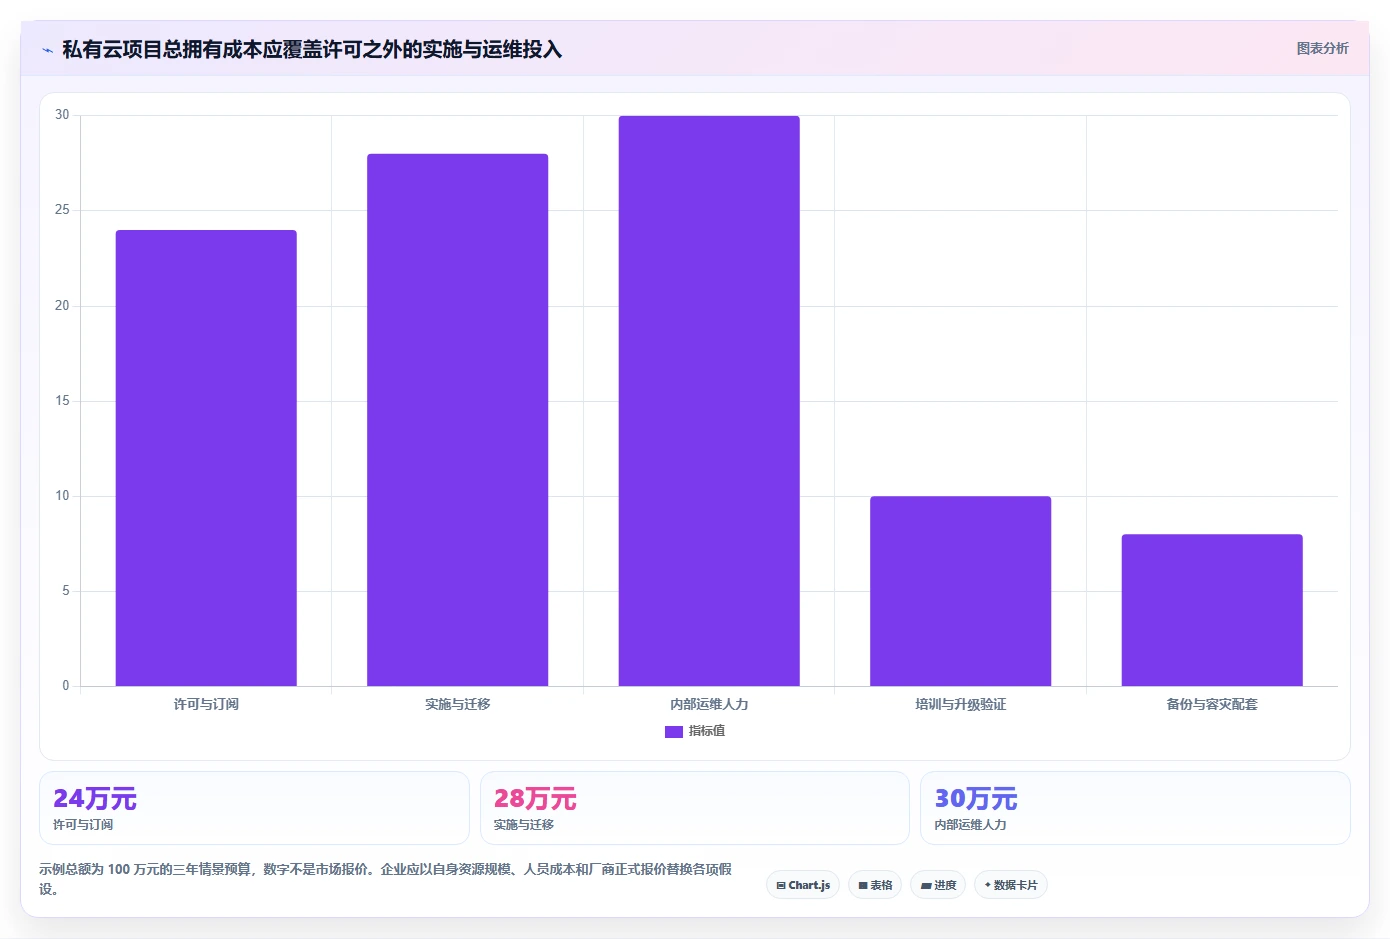
Task: Click the 30万元 data card value
Action: click(976, 798)
